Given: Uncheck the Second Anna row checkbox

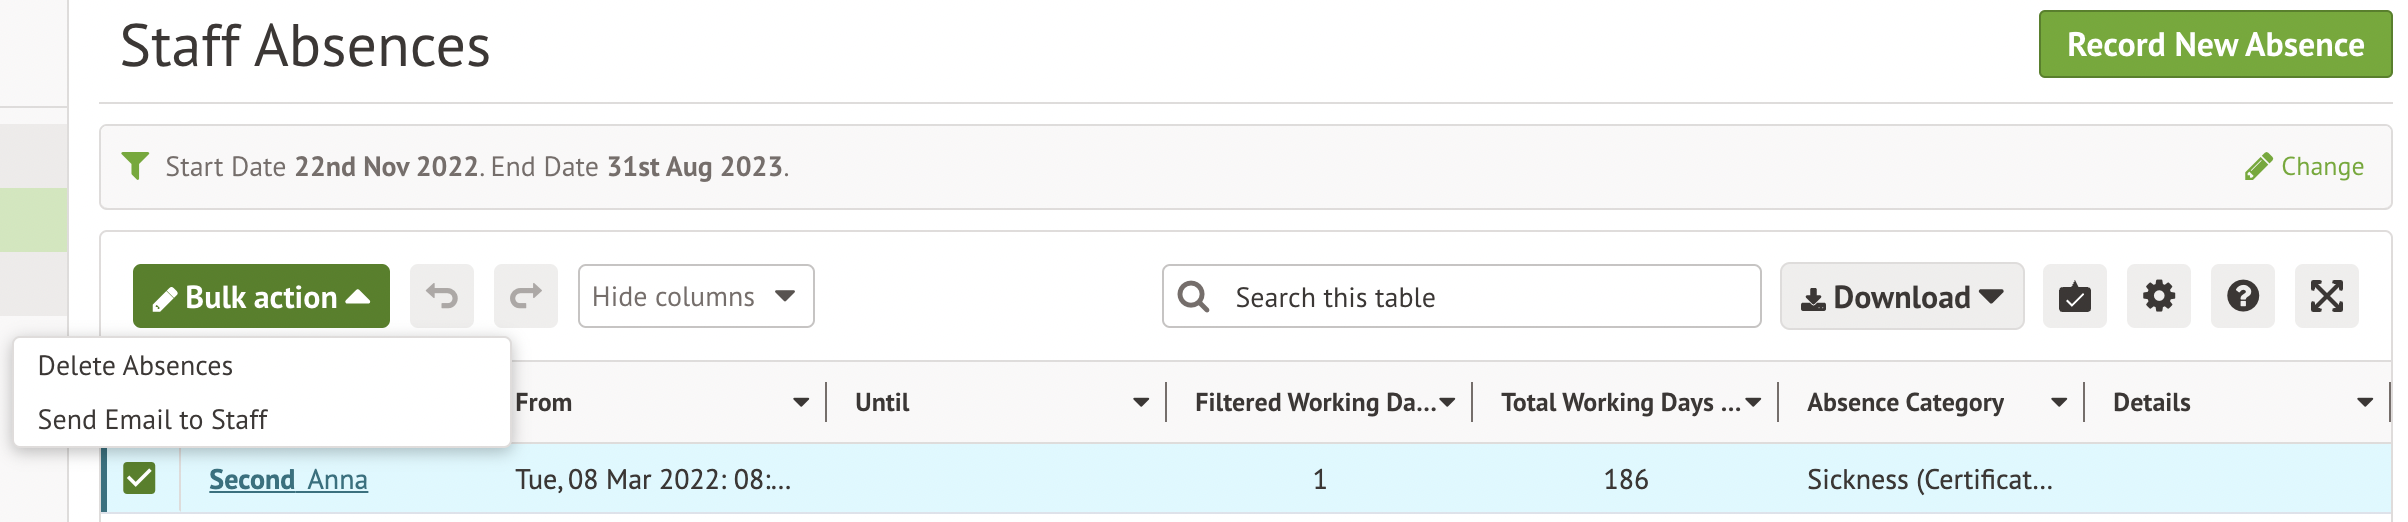Looking at the screenshot, I should 139,478.
